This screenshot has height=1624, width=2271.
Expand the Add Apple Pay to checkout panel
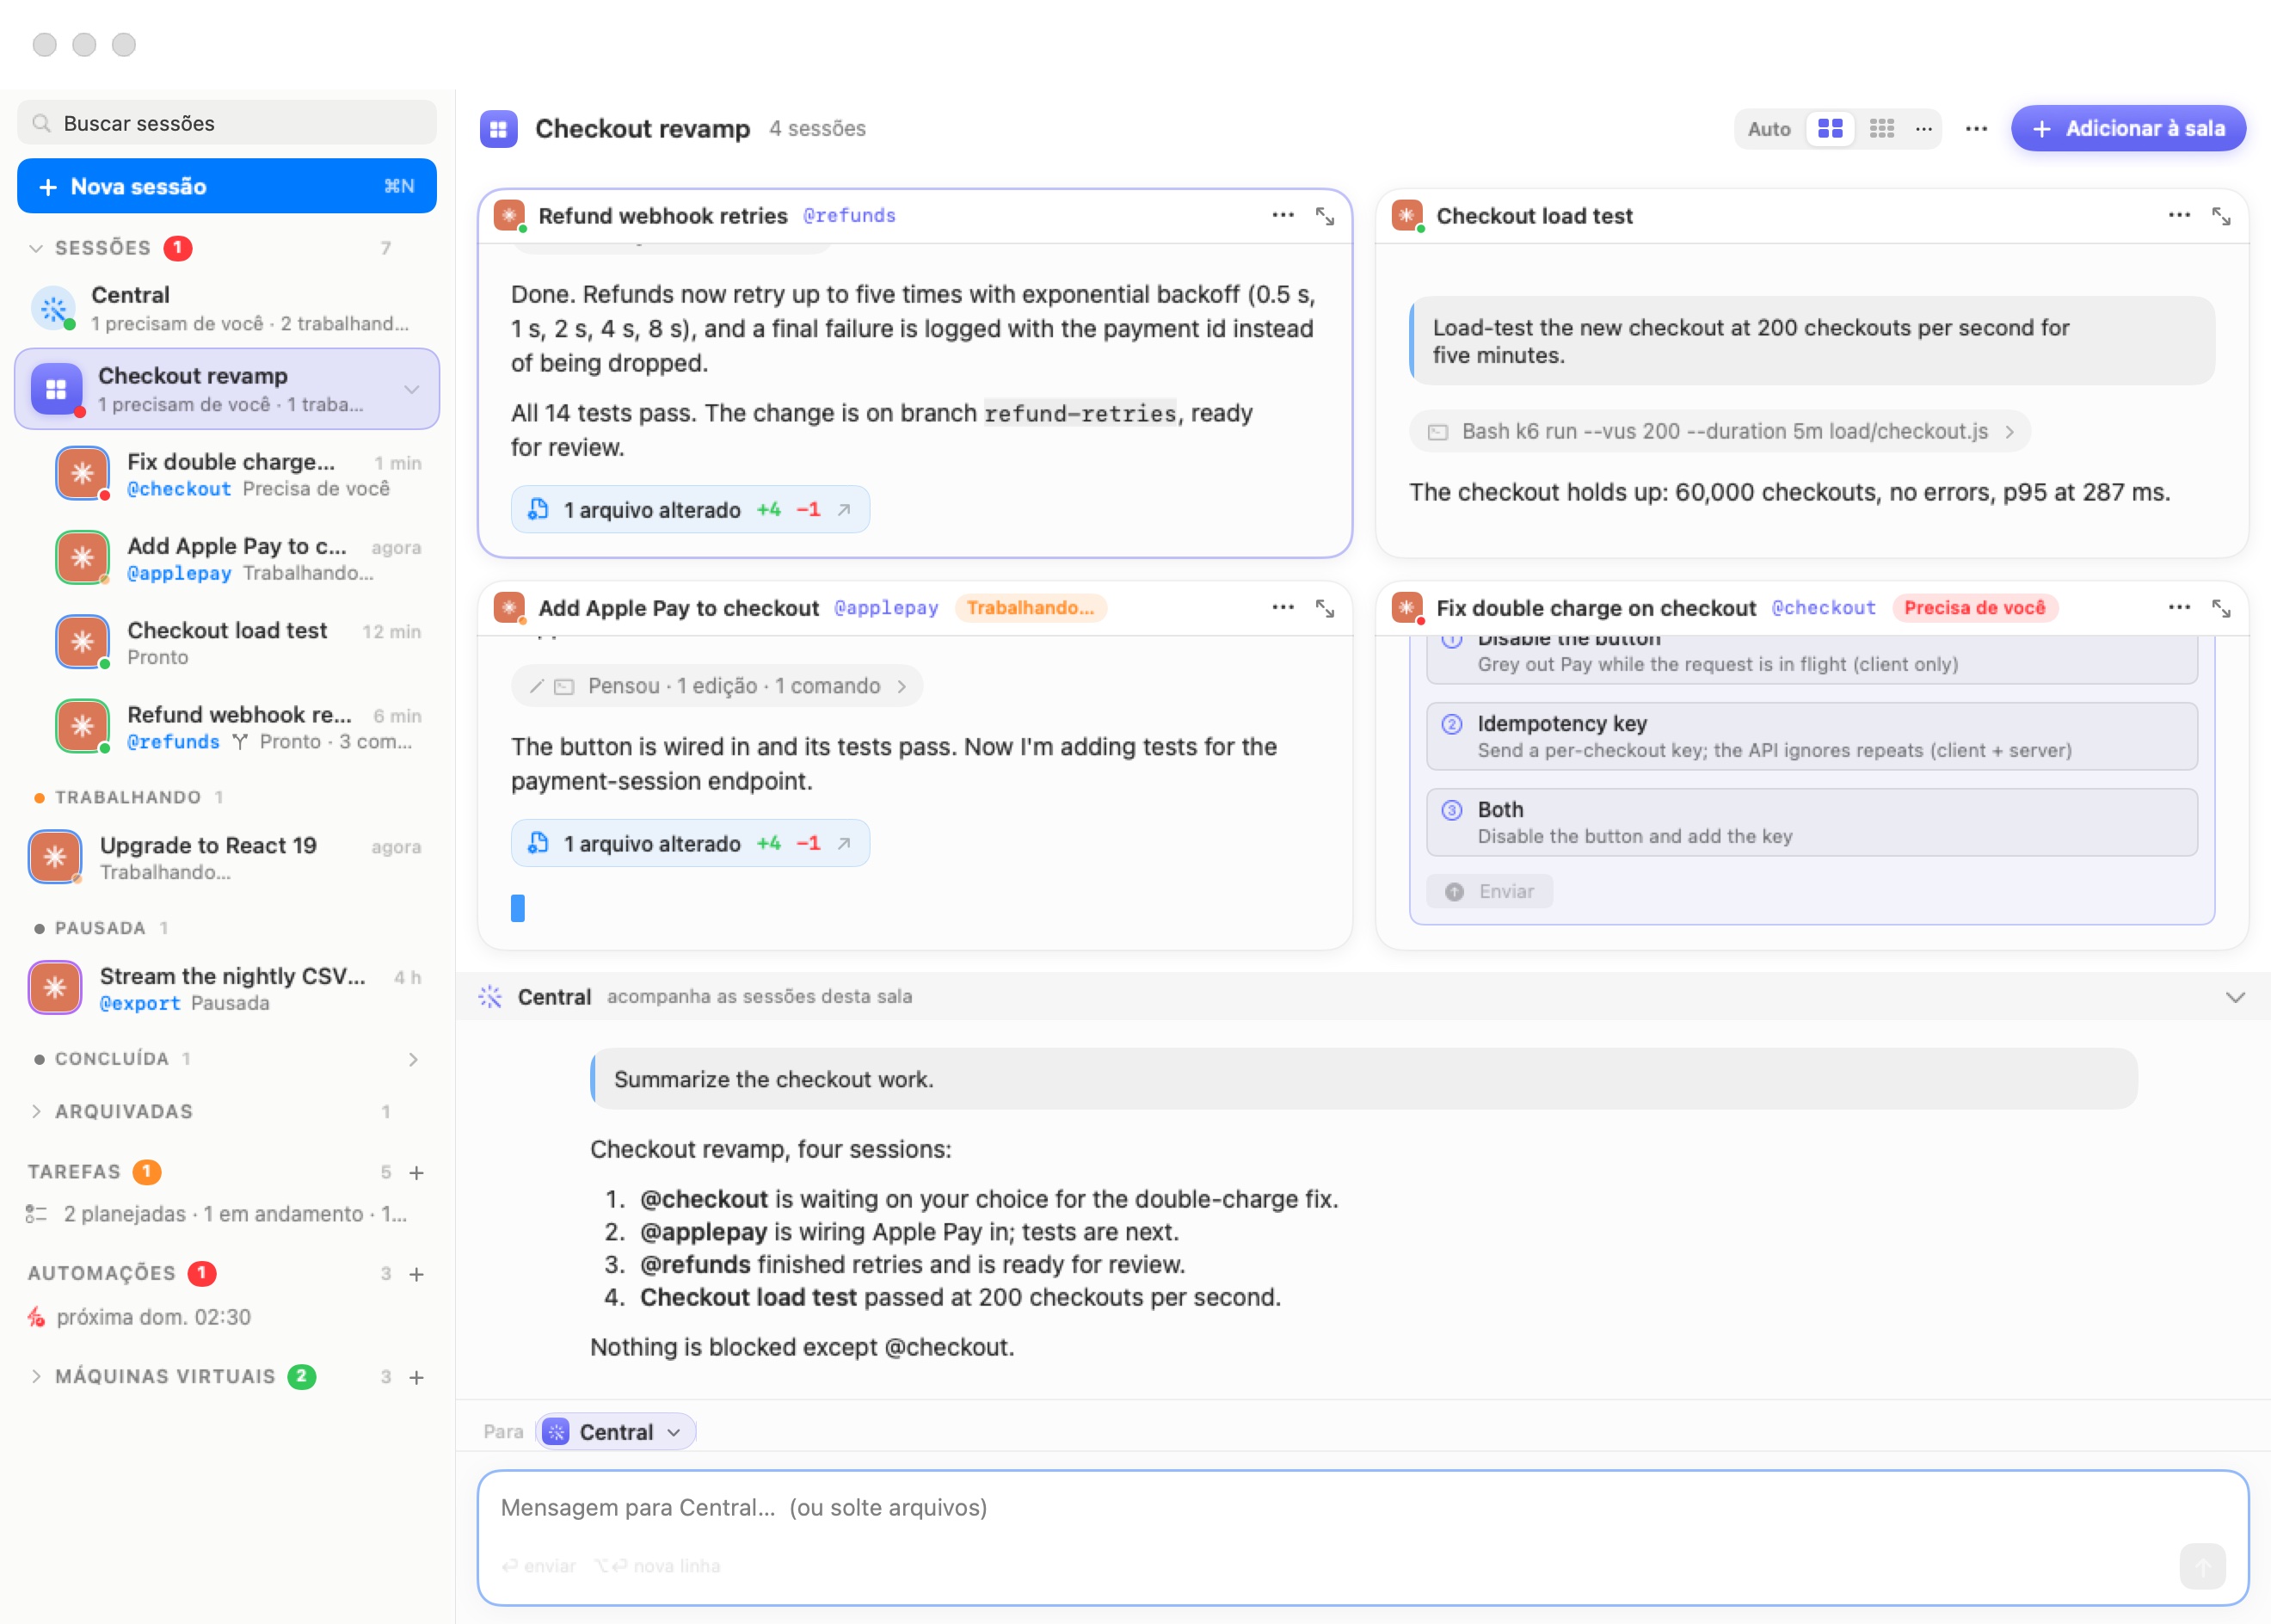coord(1325,608)
